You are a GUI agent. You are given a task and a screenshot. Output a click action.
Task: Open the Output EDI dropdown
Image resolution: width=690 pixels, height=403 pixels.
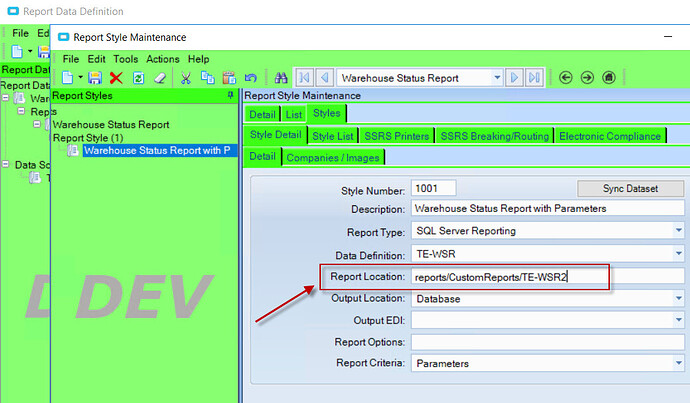(678, 320)
